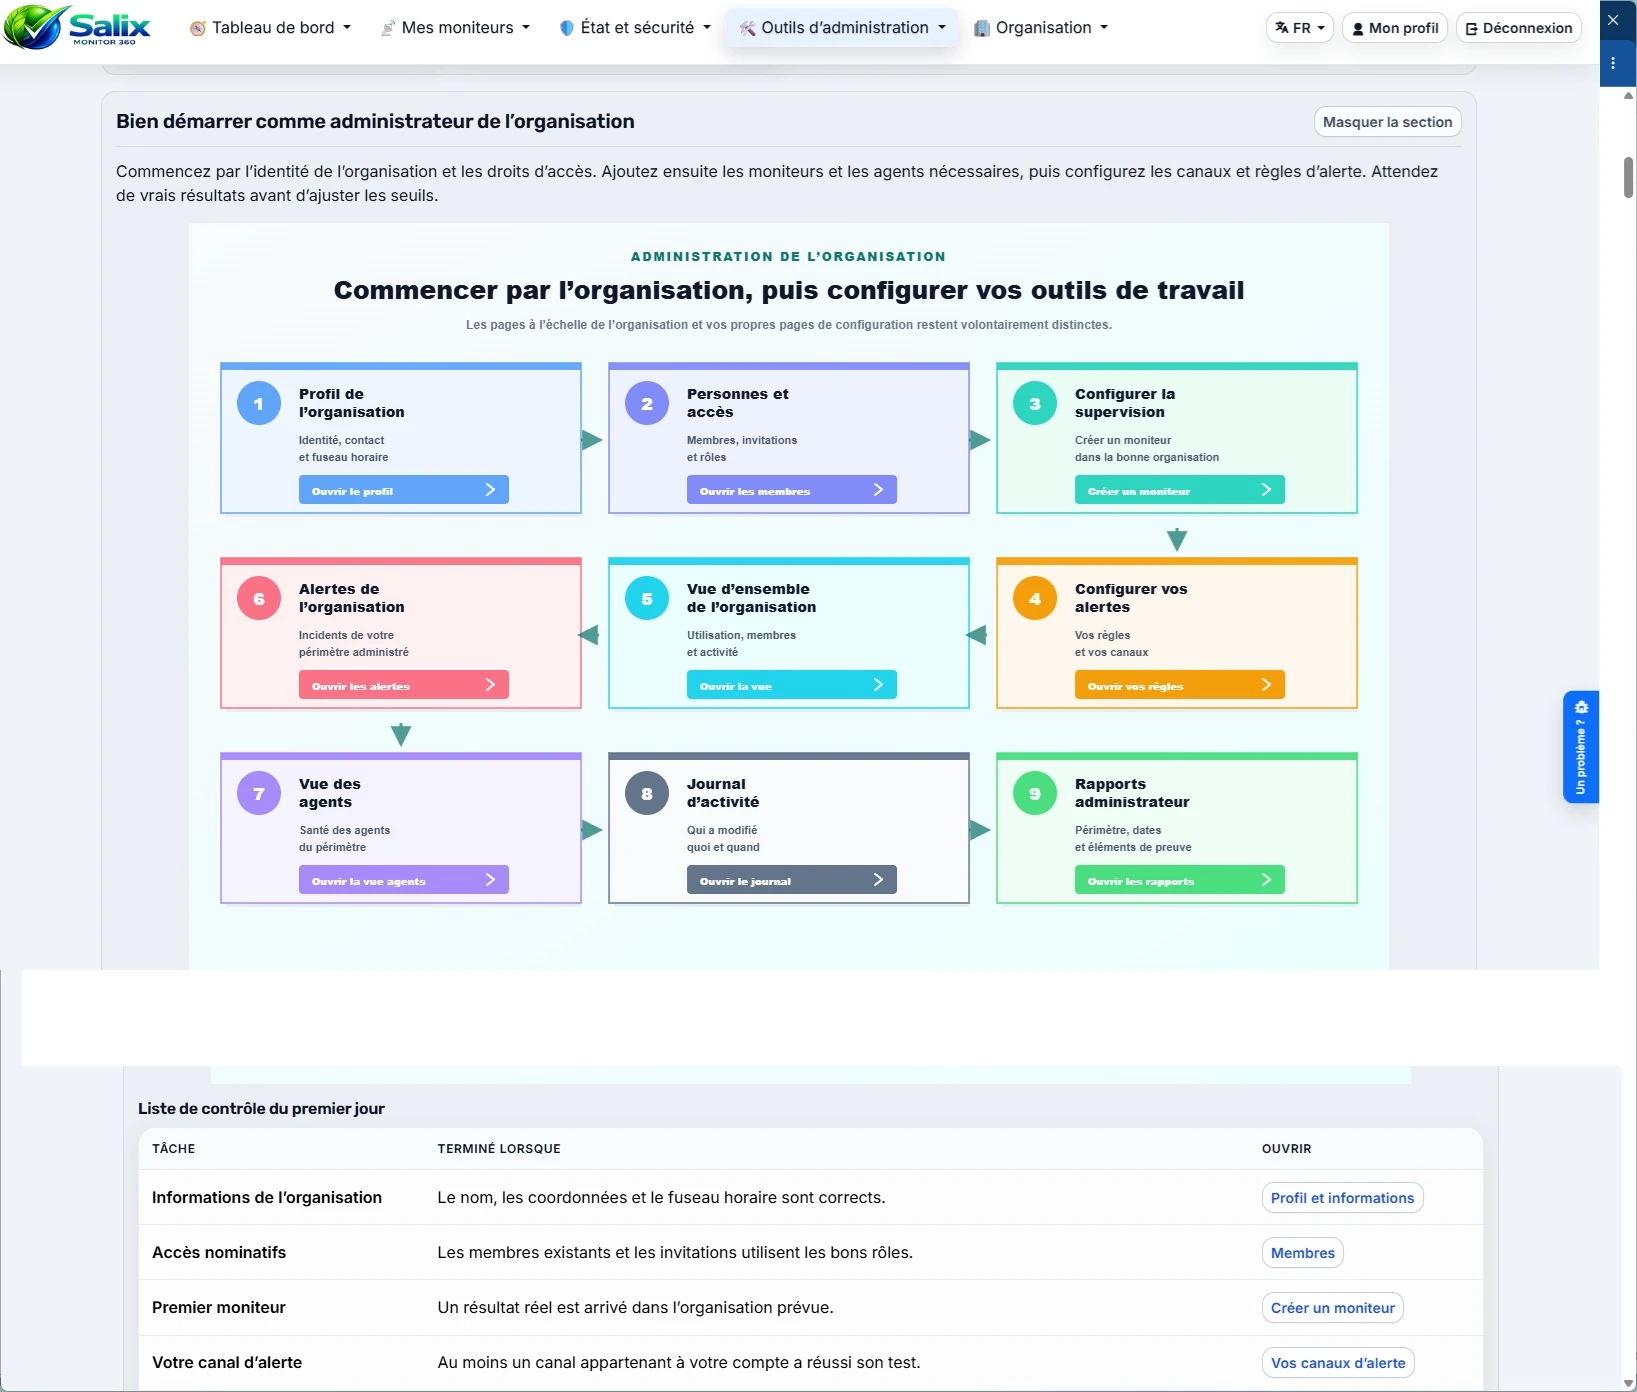
Task: Hide the section with Masquer la section
Action: pos(1387,122)
